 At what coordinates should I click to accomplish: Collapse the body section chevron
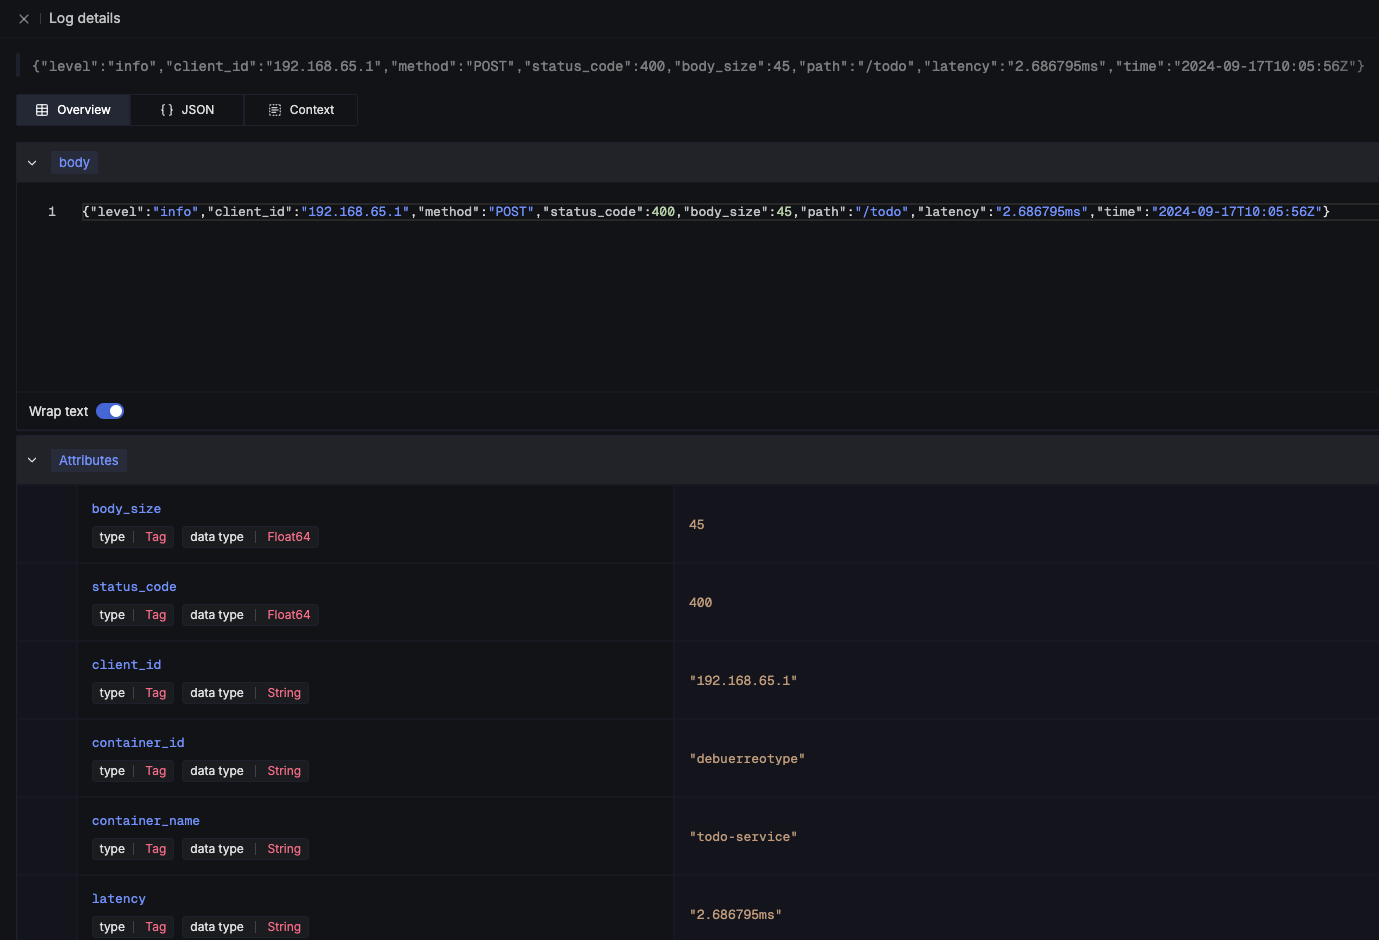click(x=32, y=163)
